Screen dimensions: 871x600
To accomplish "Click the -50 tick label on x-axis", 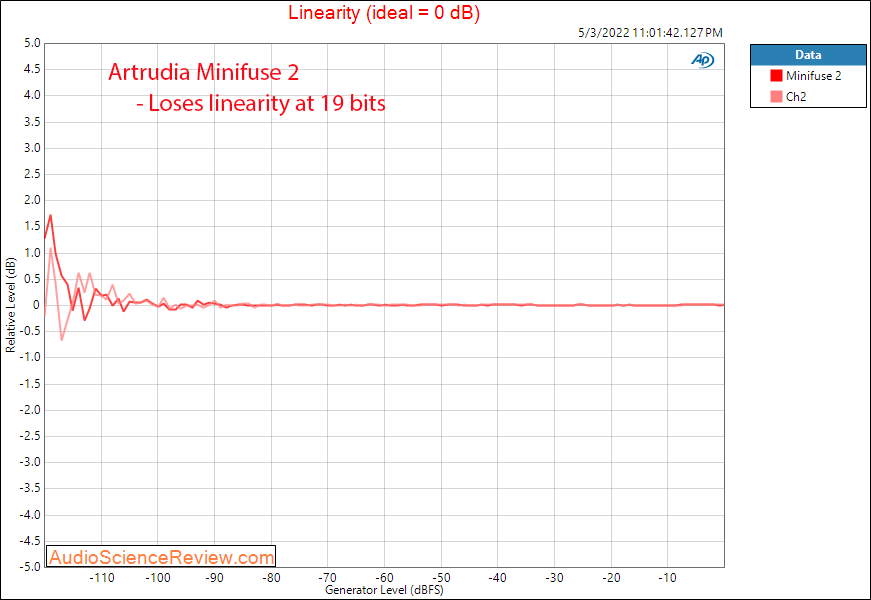I will tap(441, 578).
